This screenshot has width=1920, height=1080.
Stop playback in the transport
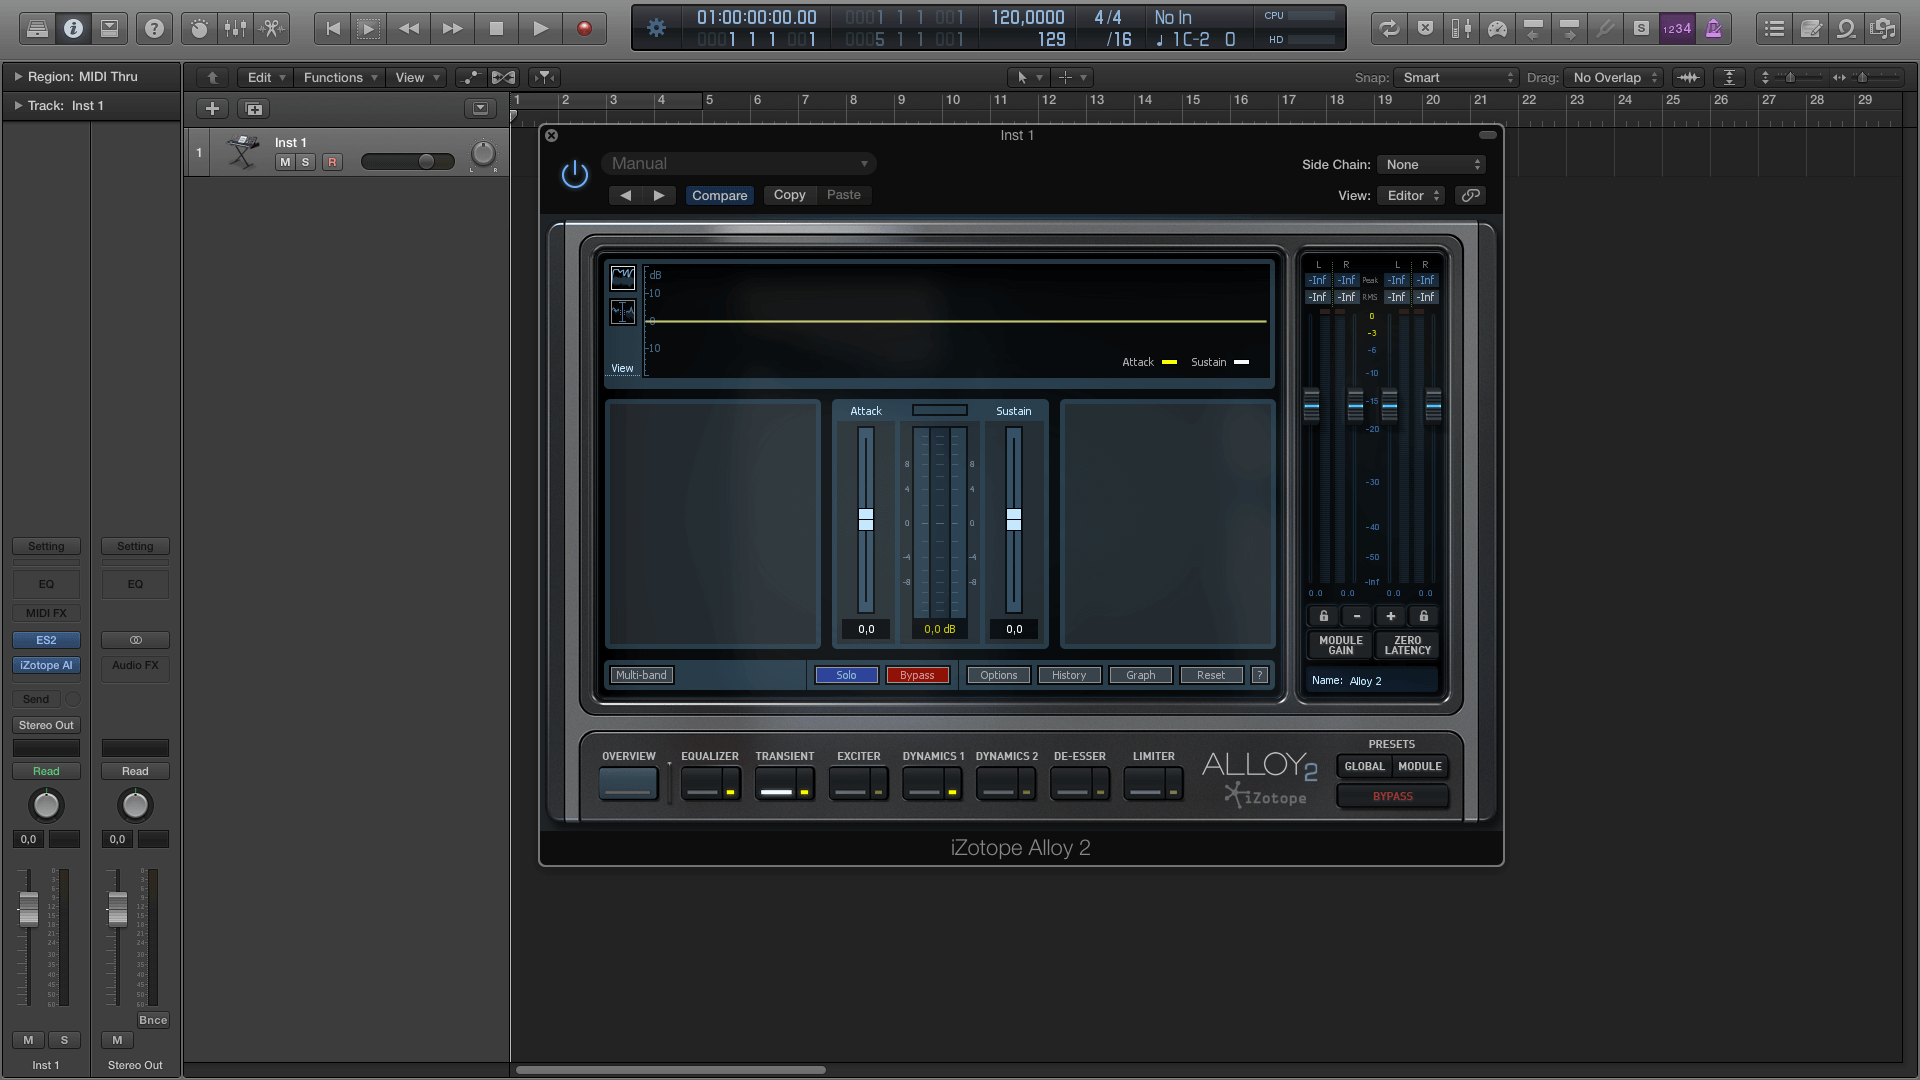tap(496, 29)
